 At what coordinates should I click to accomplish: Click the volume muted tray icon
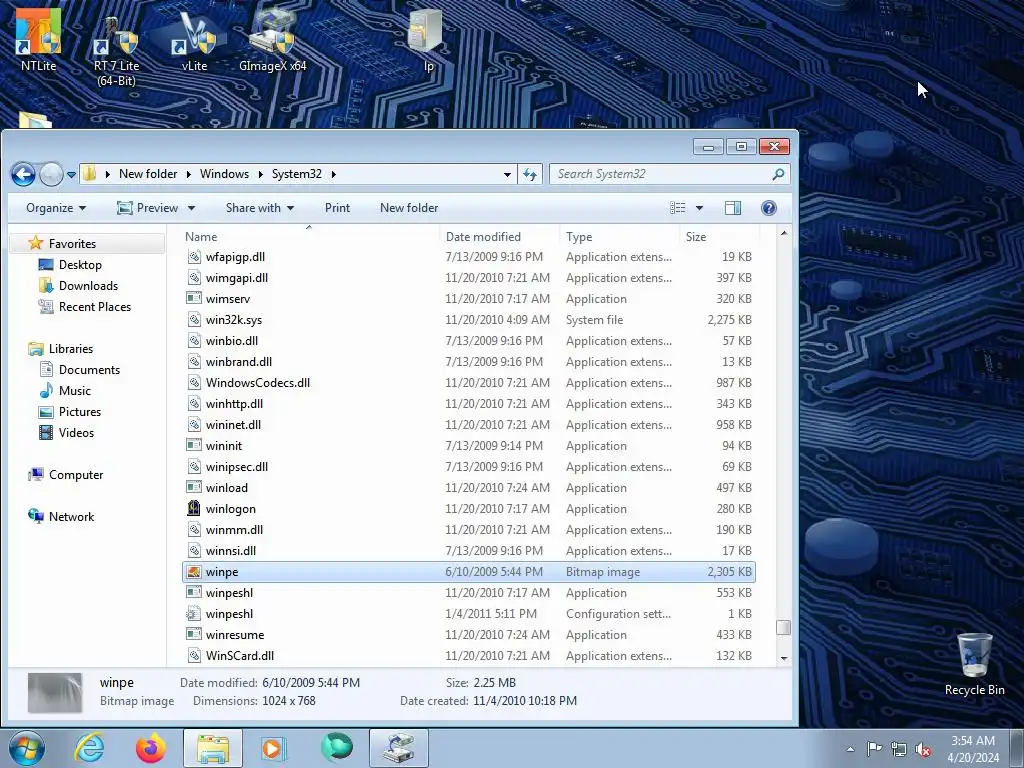click(923, 749)
